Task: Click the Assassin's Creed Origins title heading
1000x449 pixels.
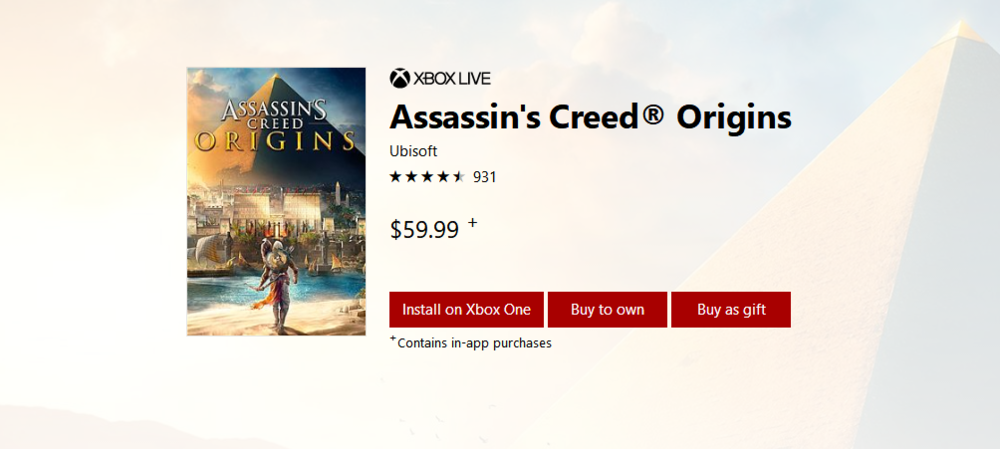Action: (590, 116)
